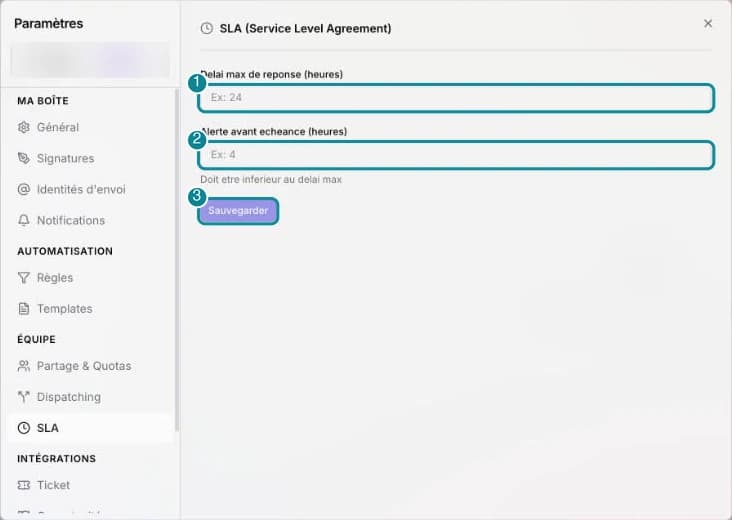
Task: Click the INTÉGRATIONS section heading
Action: (56, 459)
